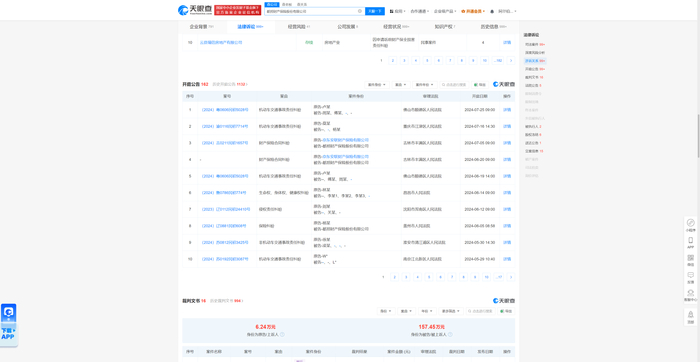Open 历史开庭公告 1132 link
This screenshot has width=700, height=362.
(x=230, y=84)
